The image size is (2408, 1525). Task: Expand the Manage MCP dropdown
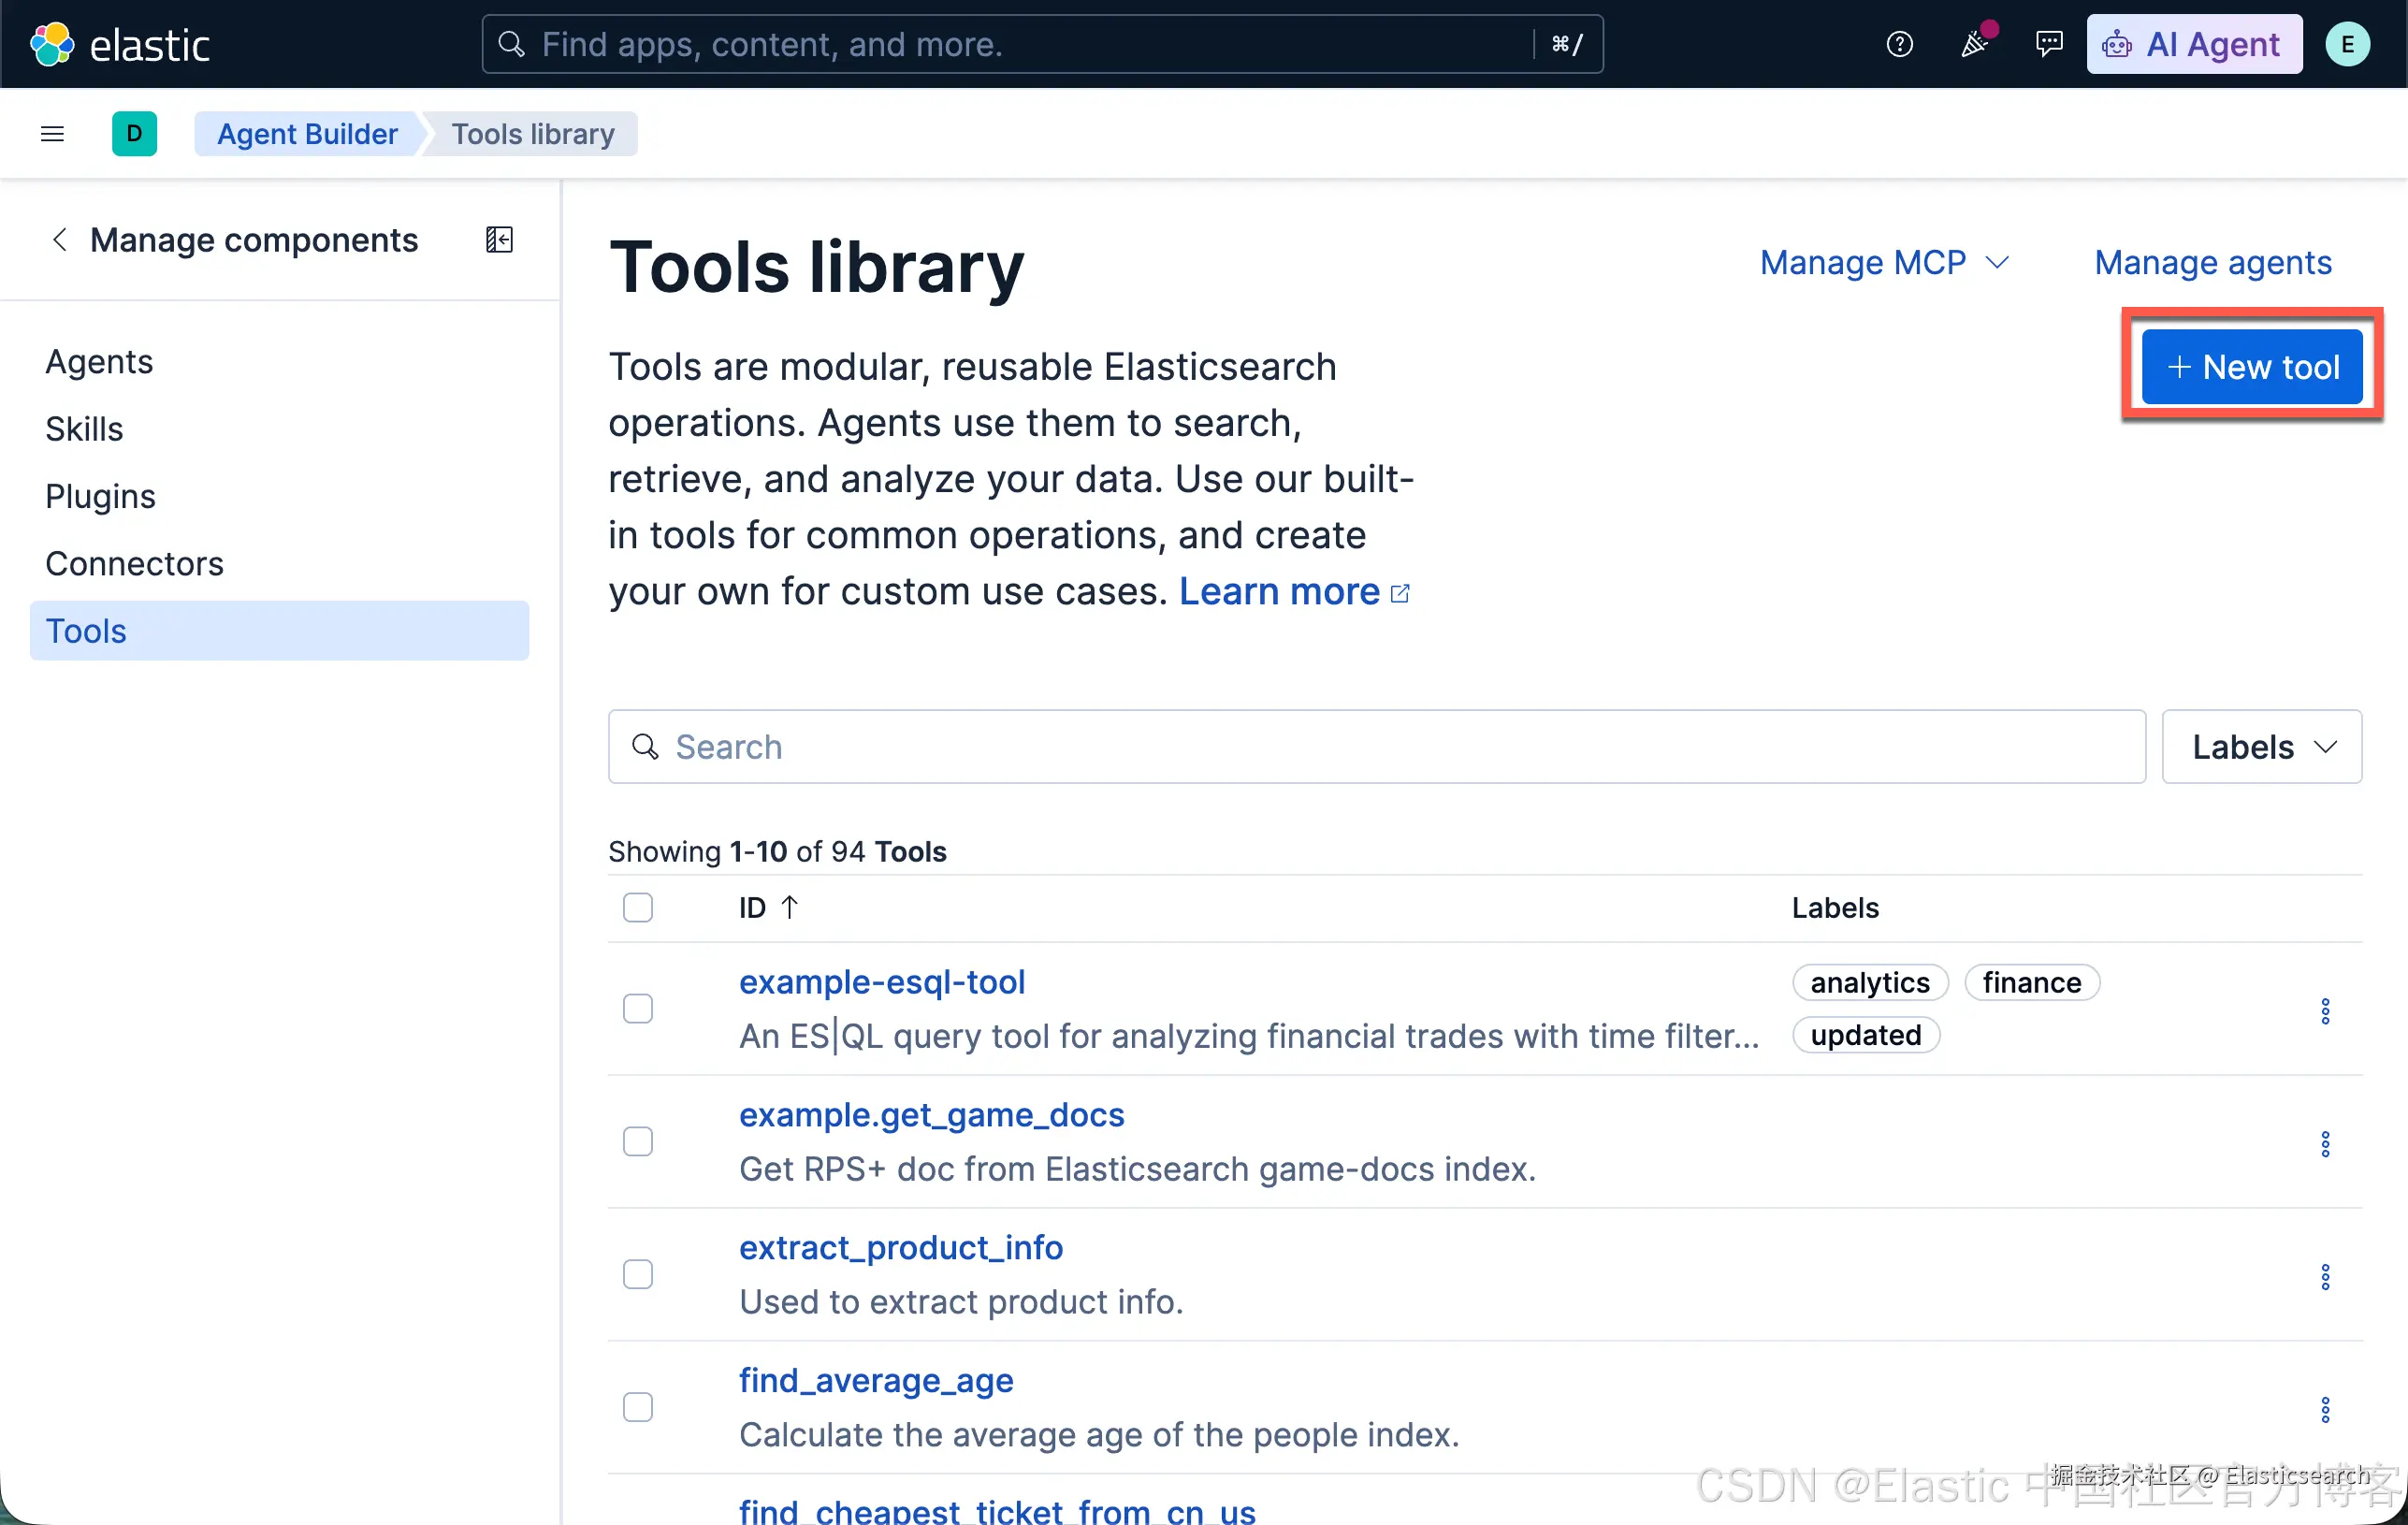(x=1884, y=262)
